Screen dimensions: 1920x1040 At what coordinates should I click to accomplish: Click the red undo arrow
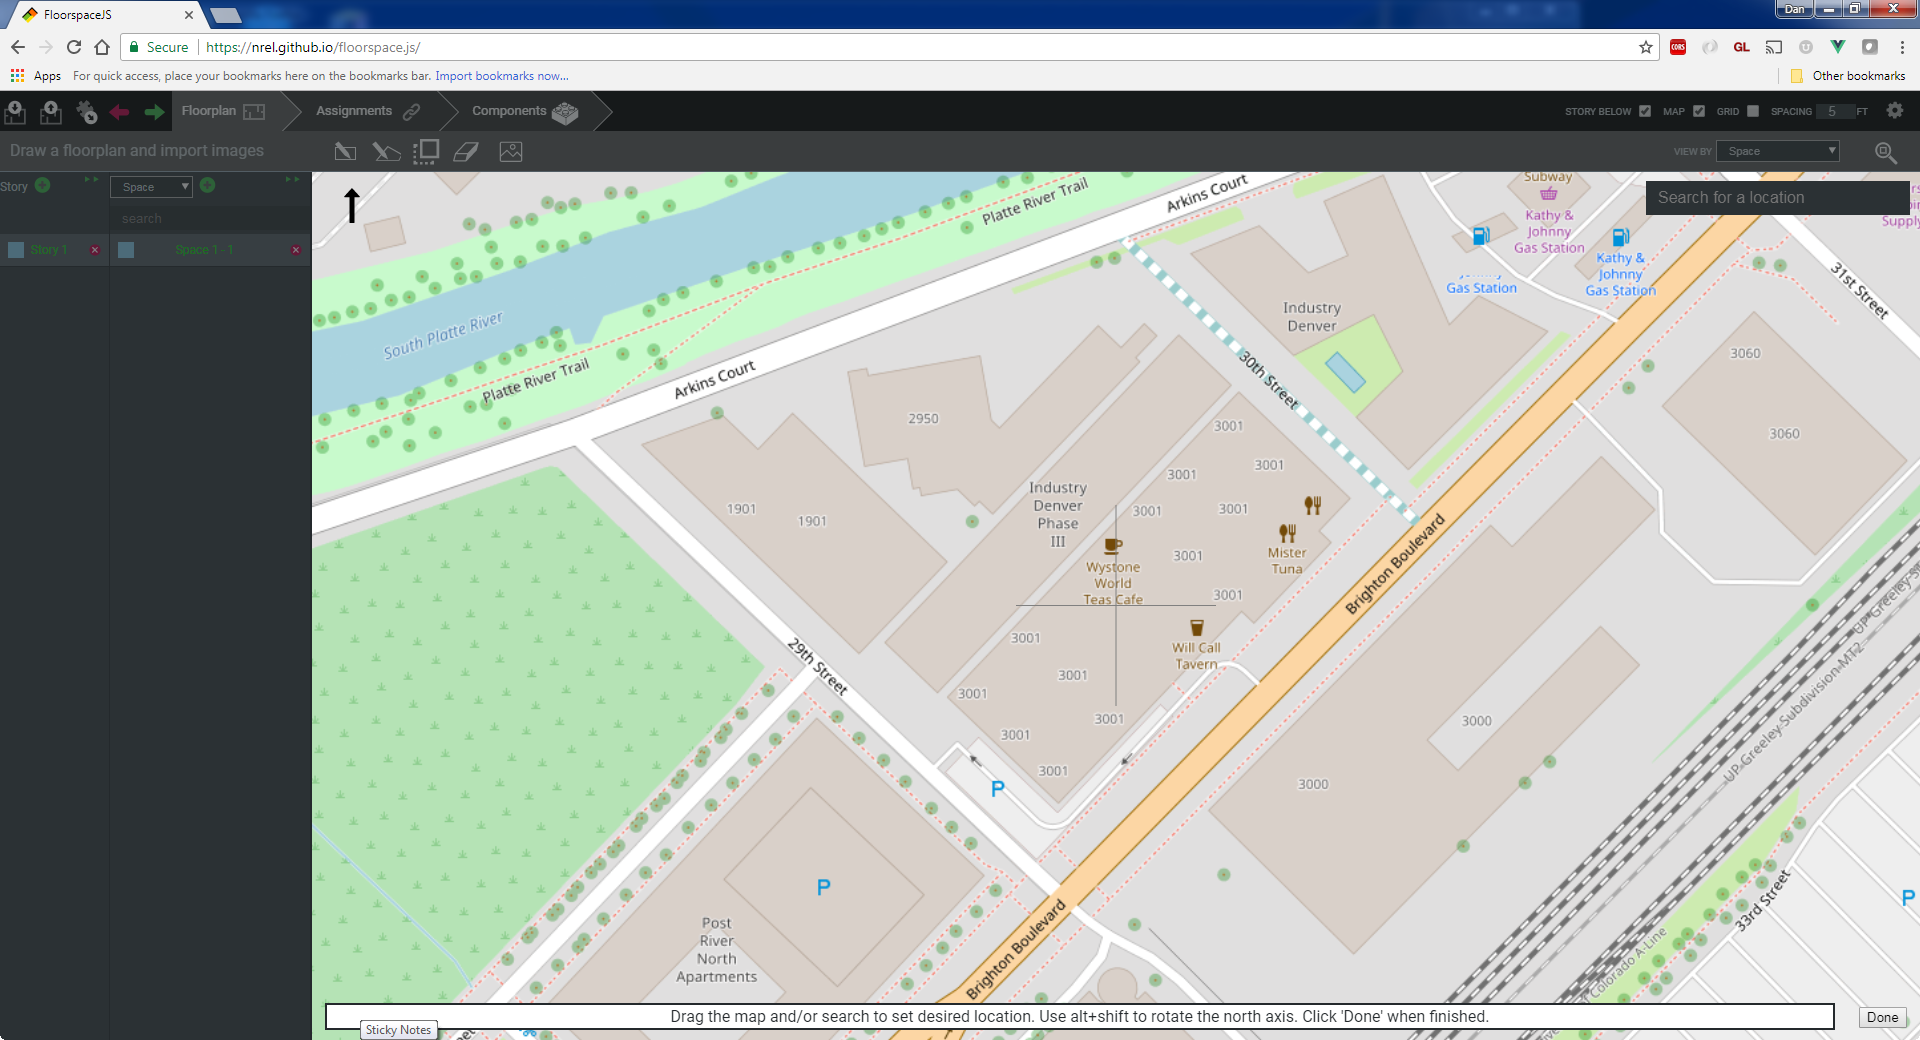click(120, 112)
